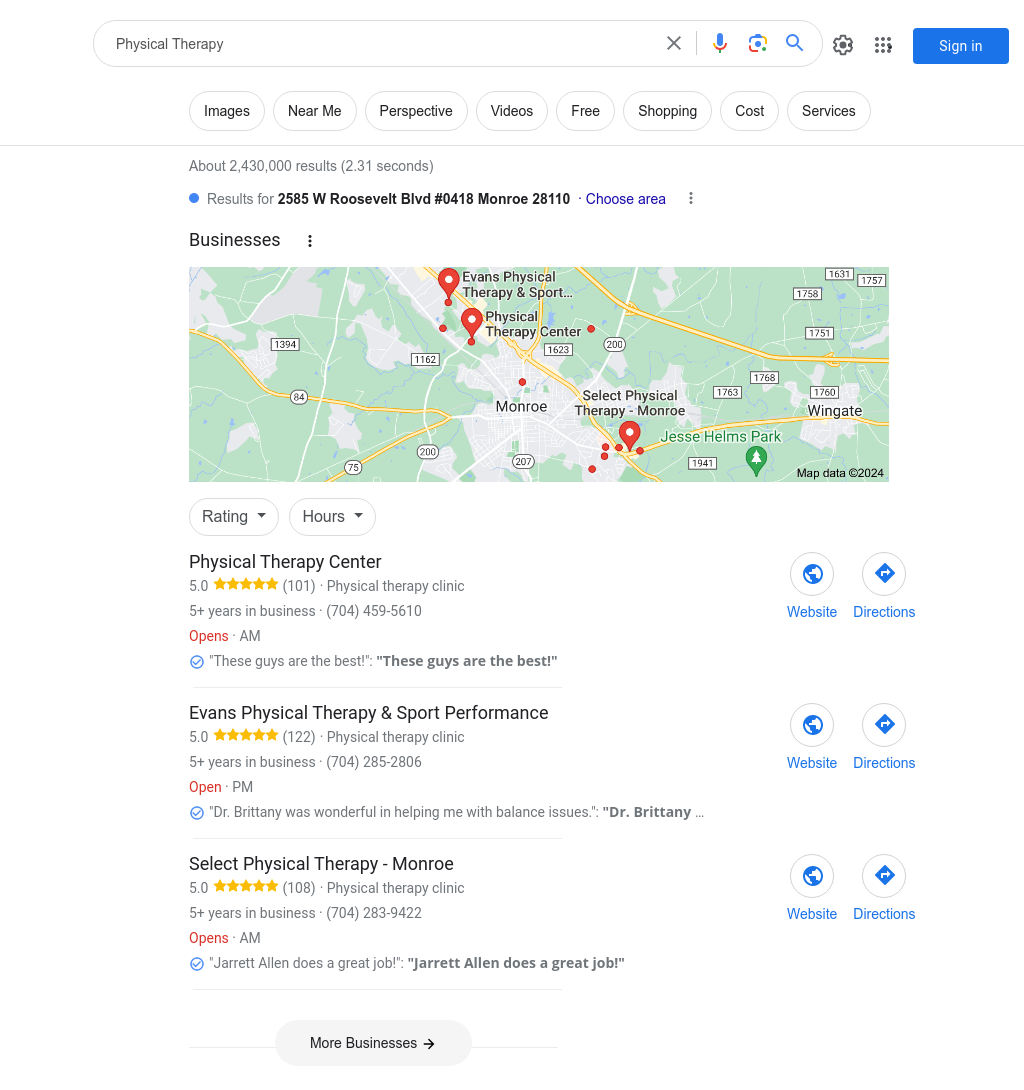
Task: Click Directions icon for Select Physical Therapy
Action: (x=884, y=876)
